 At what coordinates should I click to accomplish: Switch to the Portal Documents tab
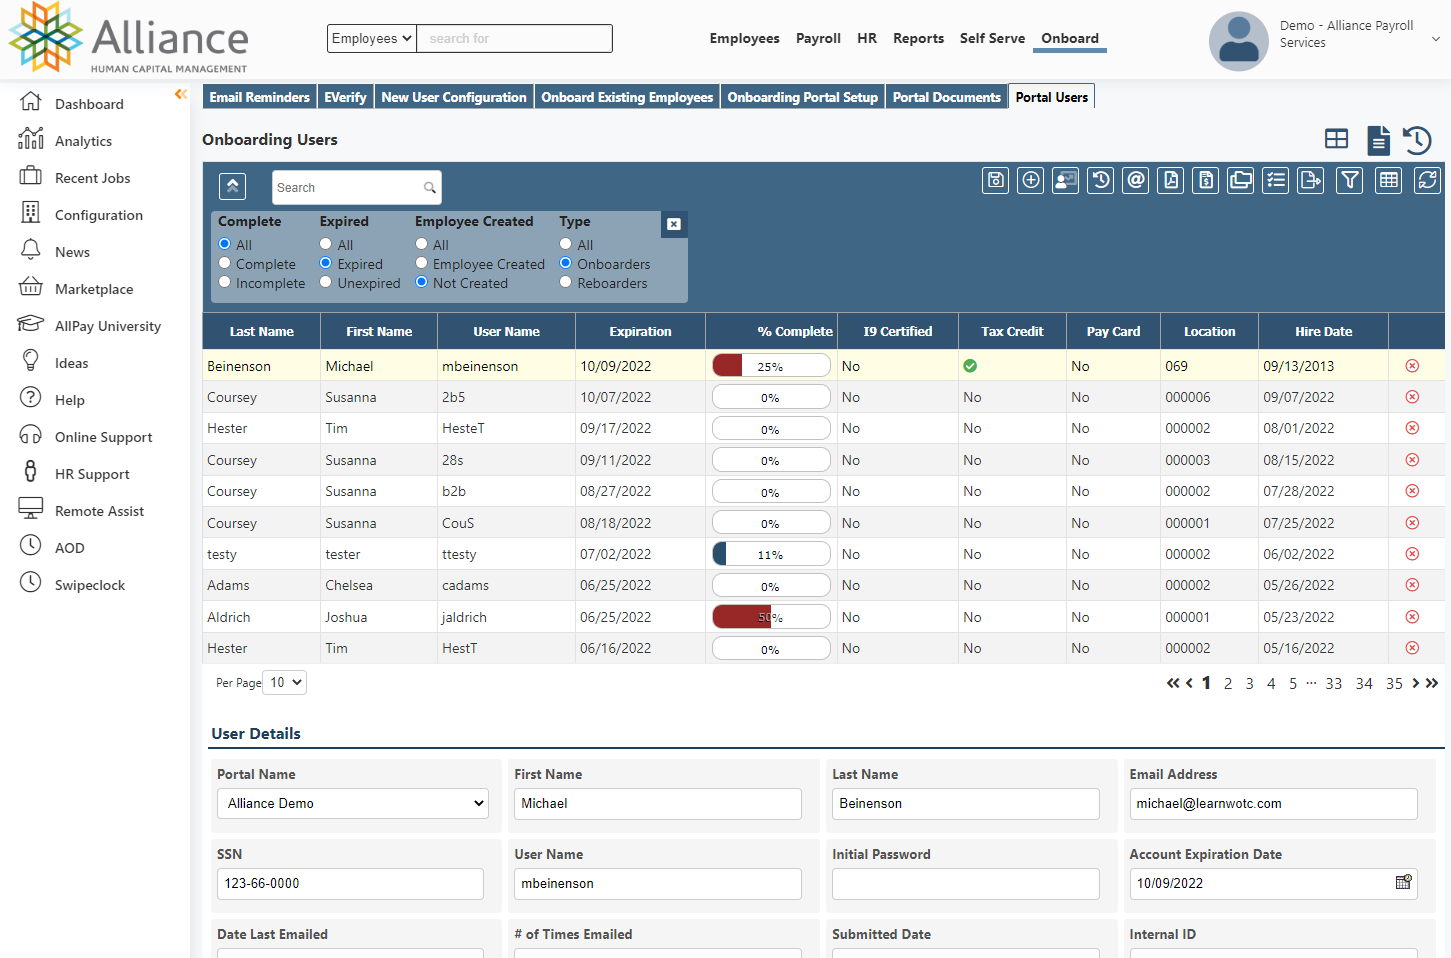click(946, 97)
